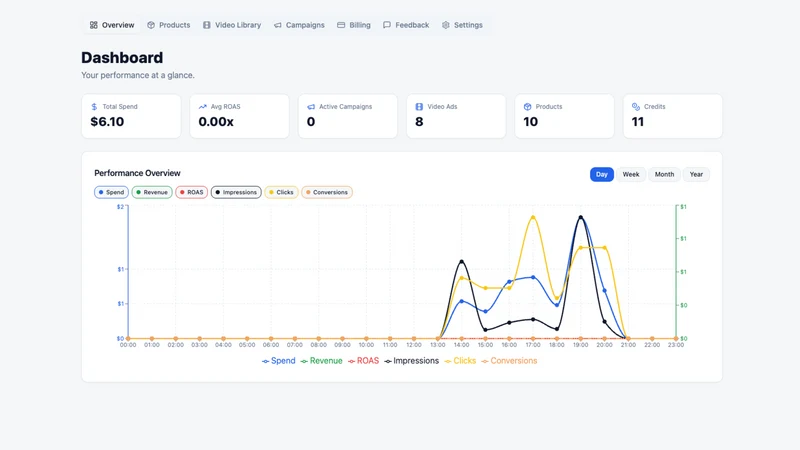Click the "Performance Overview" heading

(137, 173)
